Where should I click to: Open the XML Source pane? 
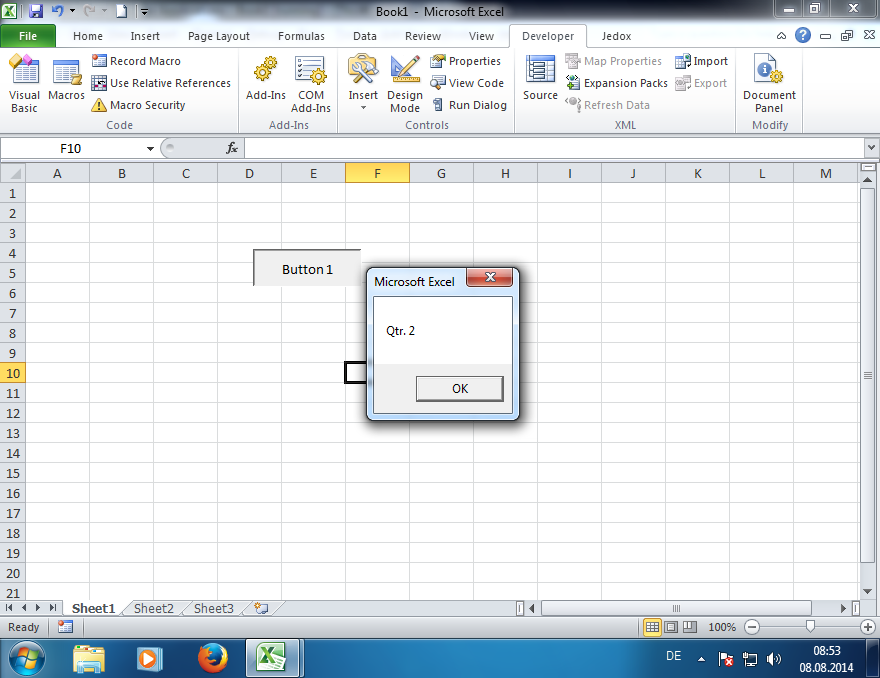tap(540, 78)
